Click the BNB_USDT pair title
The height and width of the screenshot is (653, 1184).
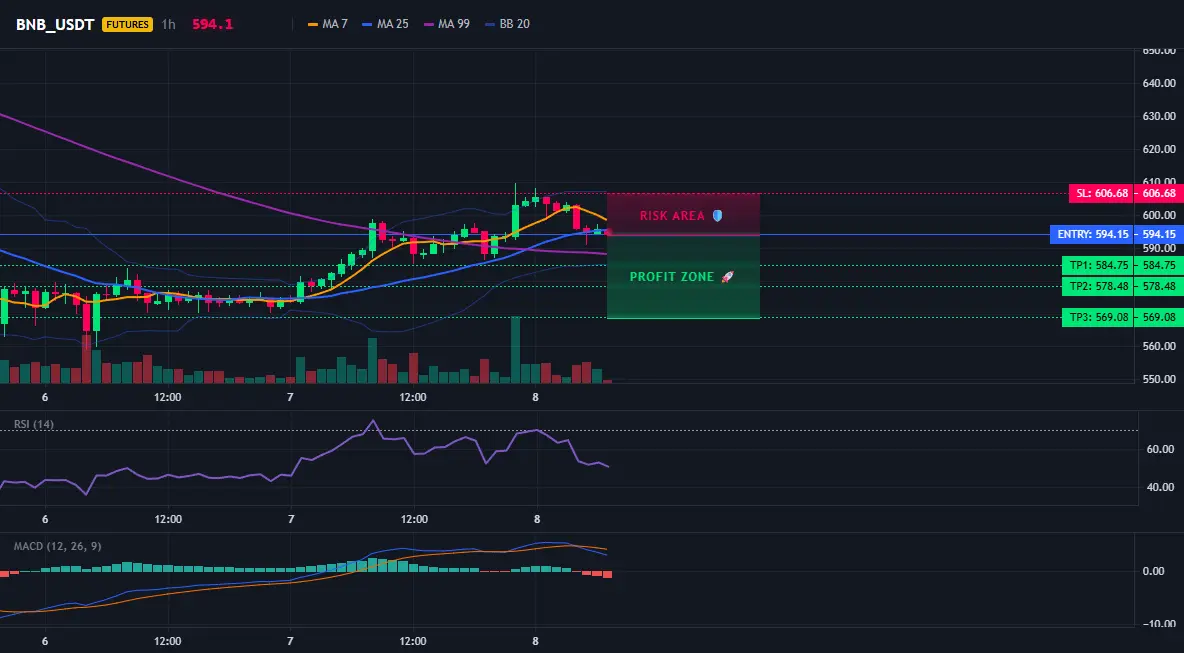(x=54, y=24)
